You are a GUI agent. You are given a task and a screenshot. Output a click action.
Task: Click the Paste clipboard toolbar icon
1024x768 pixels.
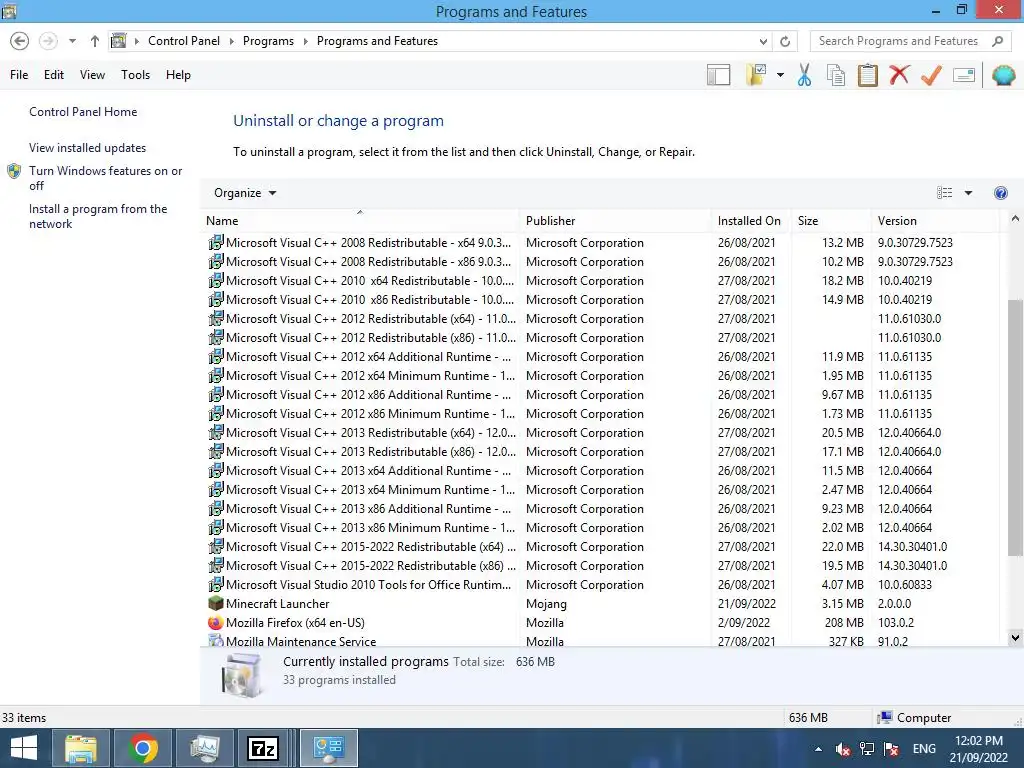pyautogui.click(x=867, y=75)
